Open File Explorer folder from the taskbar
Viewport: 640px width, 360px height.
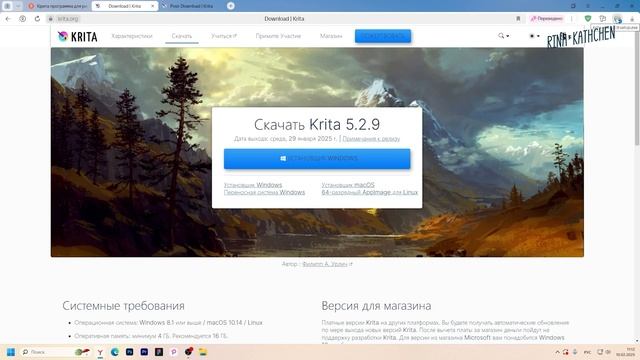coord(203,352)
